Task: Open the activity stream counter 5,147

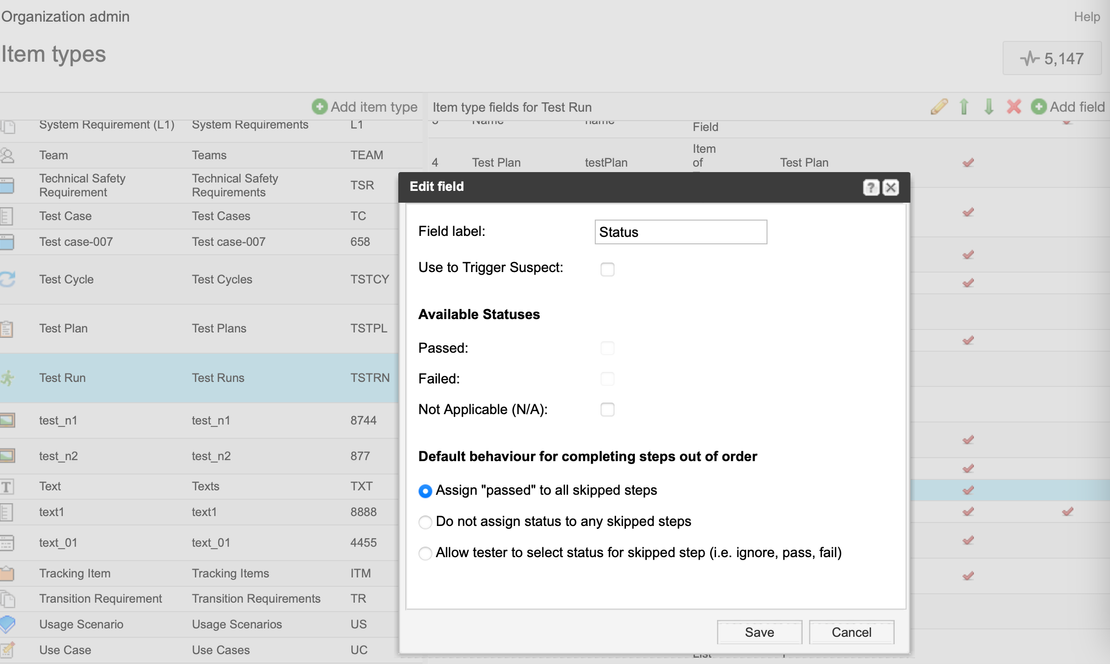Action: pyautogui.click(x=1052, y=59)
